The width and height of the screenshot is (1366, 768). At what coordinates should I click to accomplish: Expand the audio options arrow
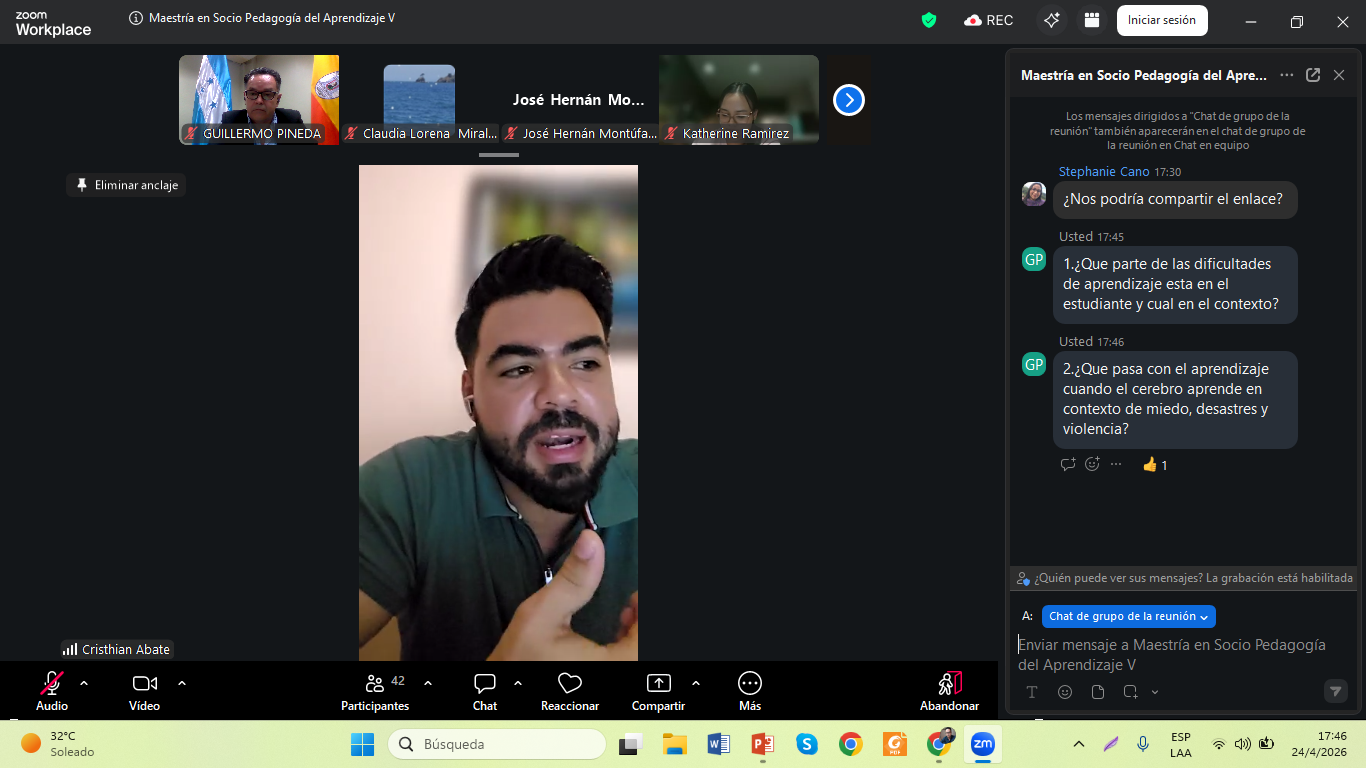pos(84,683)
